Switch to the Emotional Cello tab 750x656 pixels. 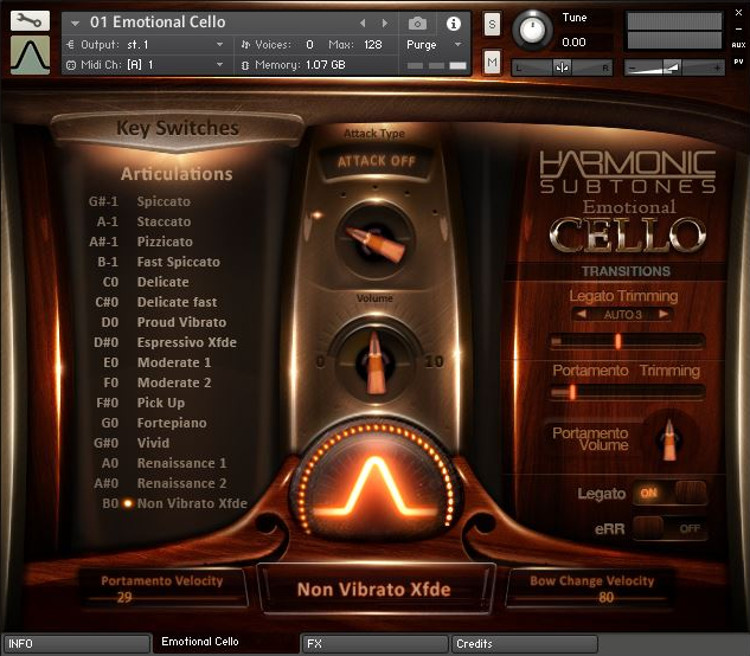[x=226, y=642]
